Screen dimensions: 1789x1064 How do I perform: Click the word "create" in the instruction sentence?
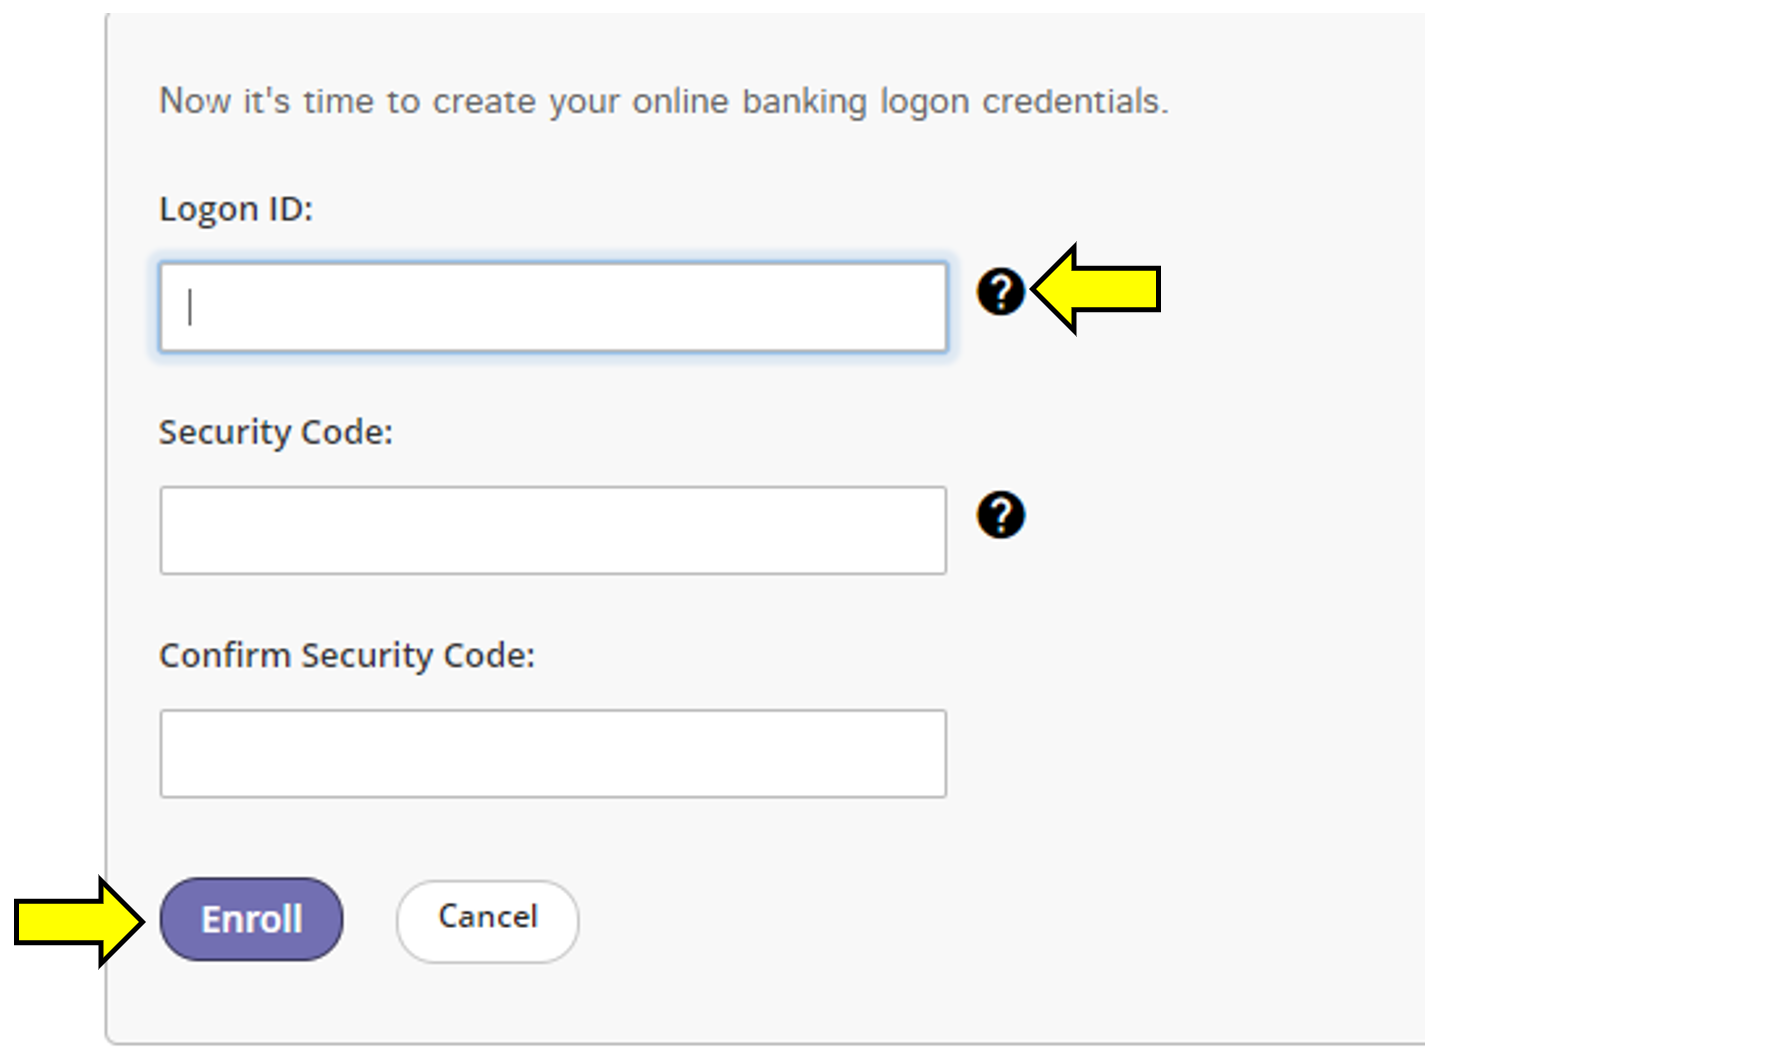point(484,102)
